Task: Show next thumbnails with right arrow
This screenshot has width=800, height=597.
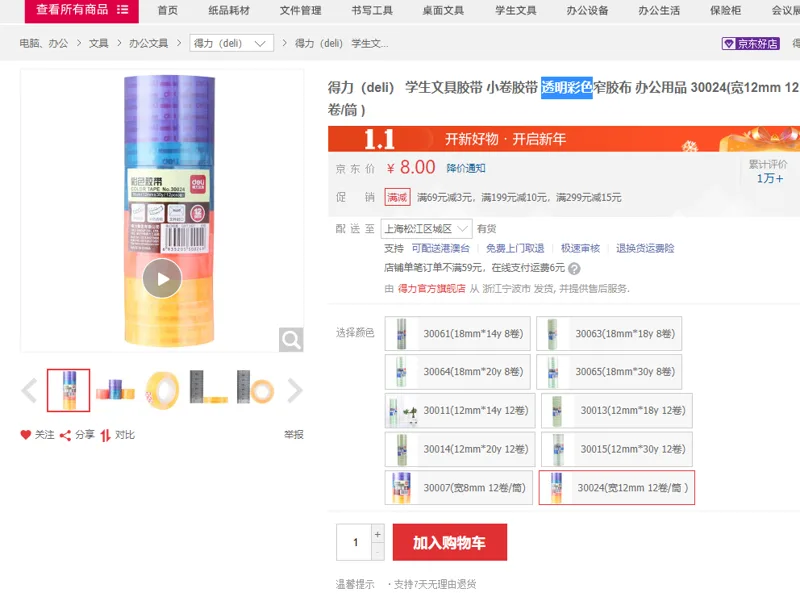Action: (x=295, y=390)
